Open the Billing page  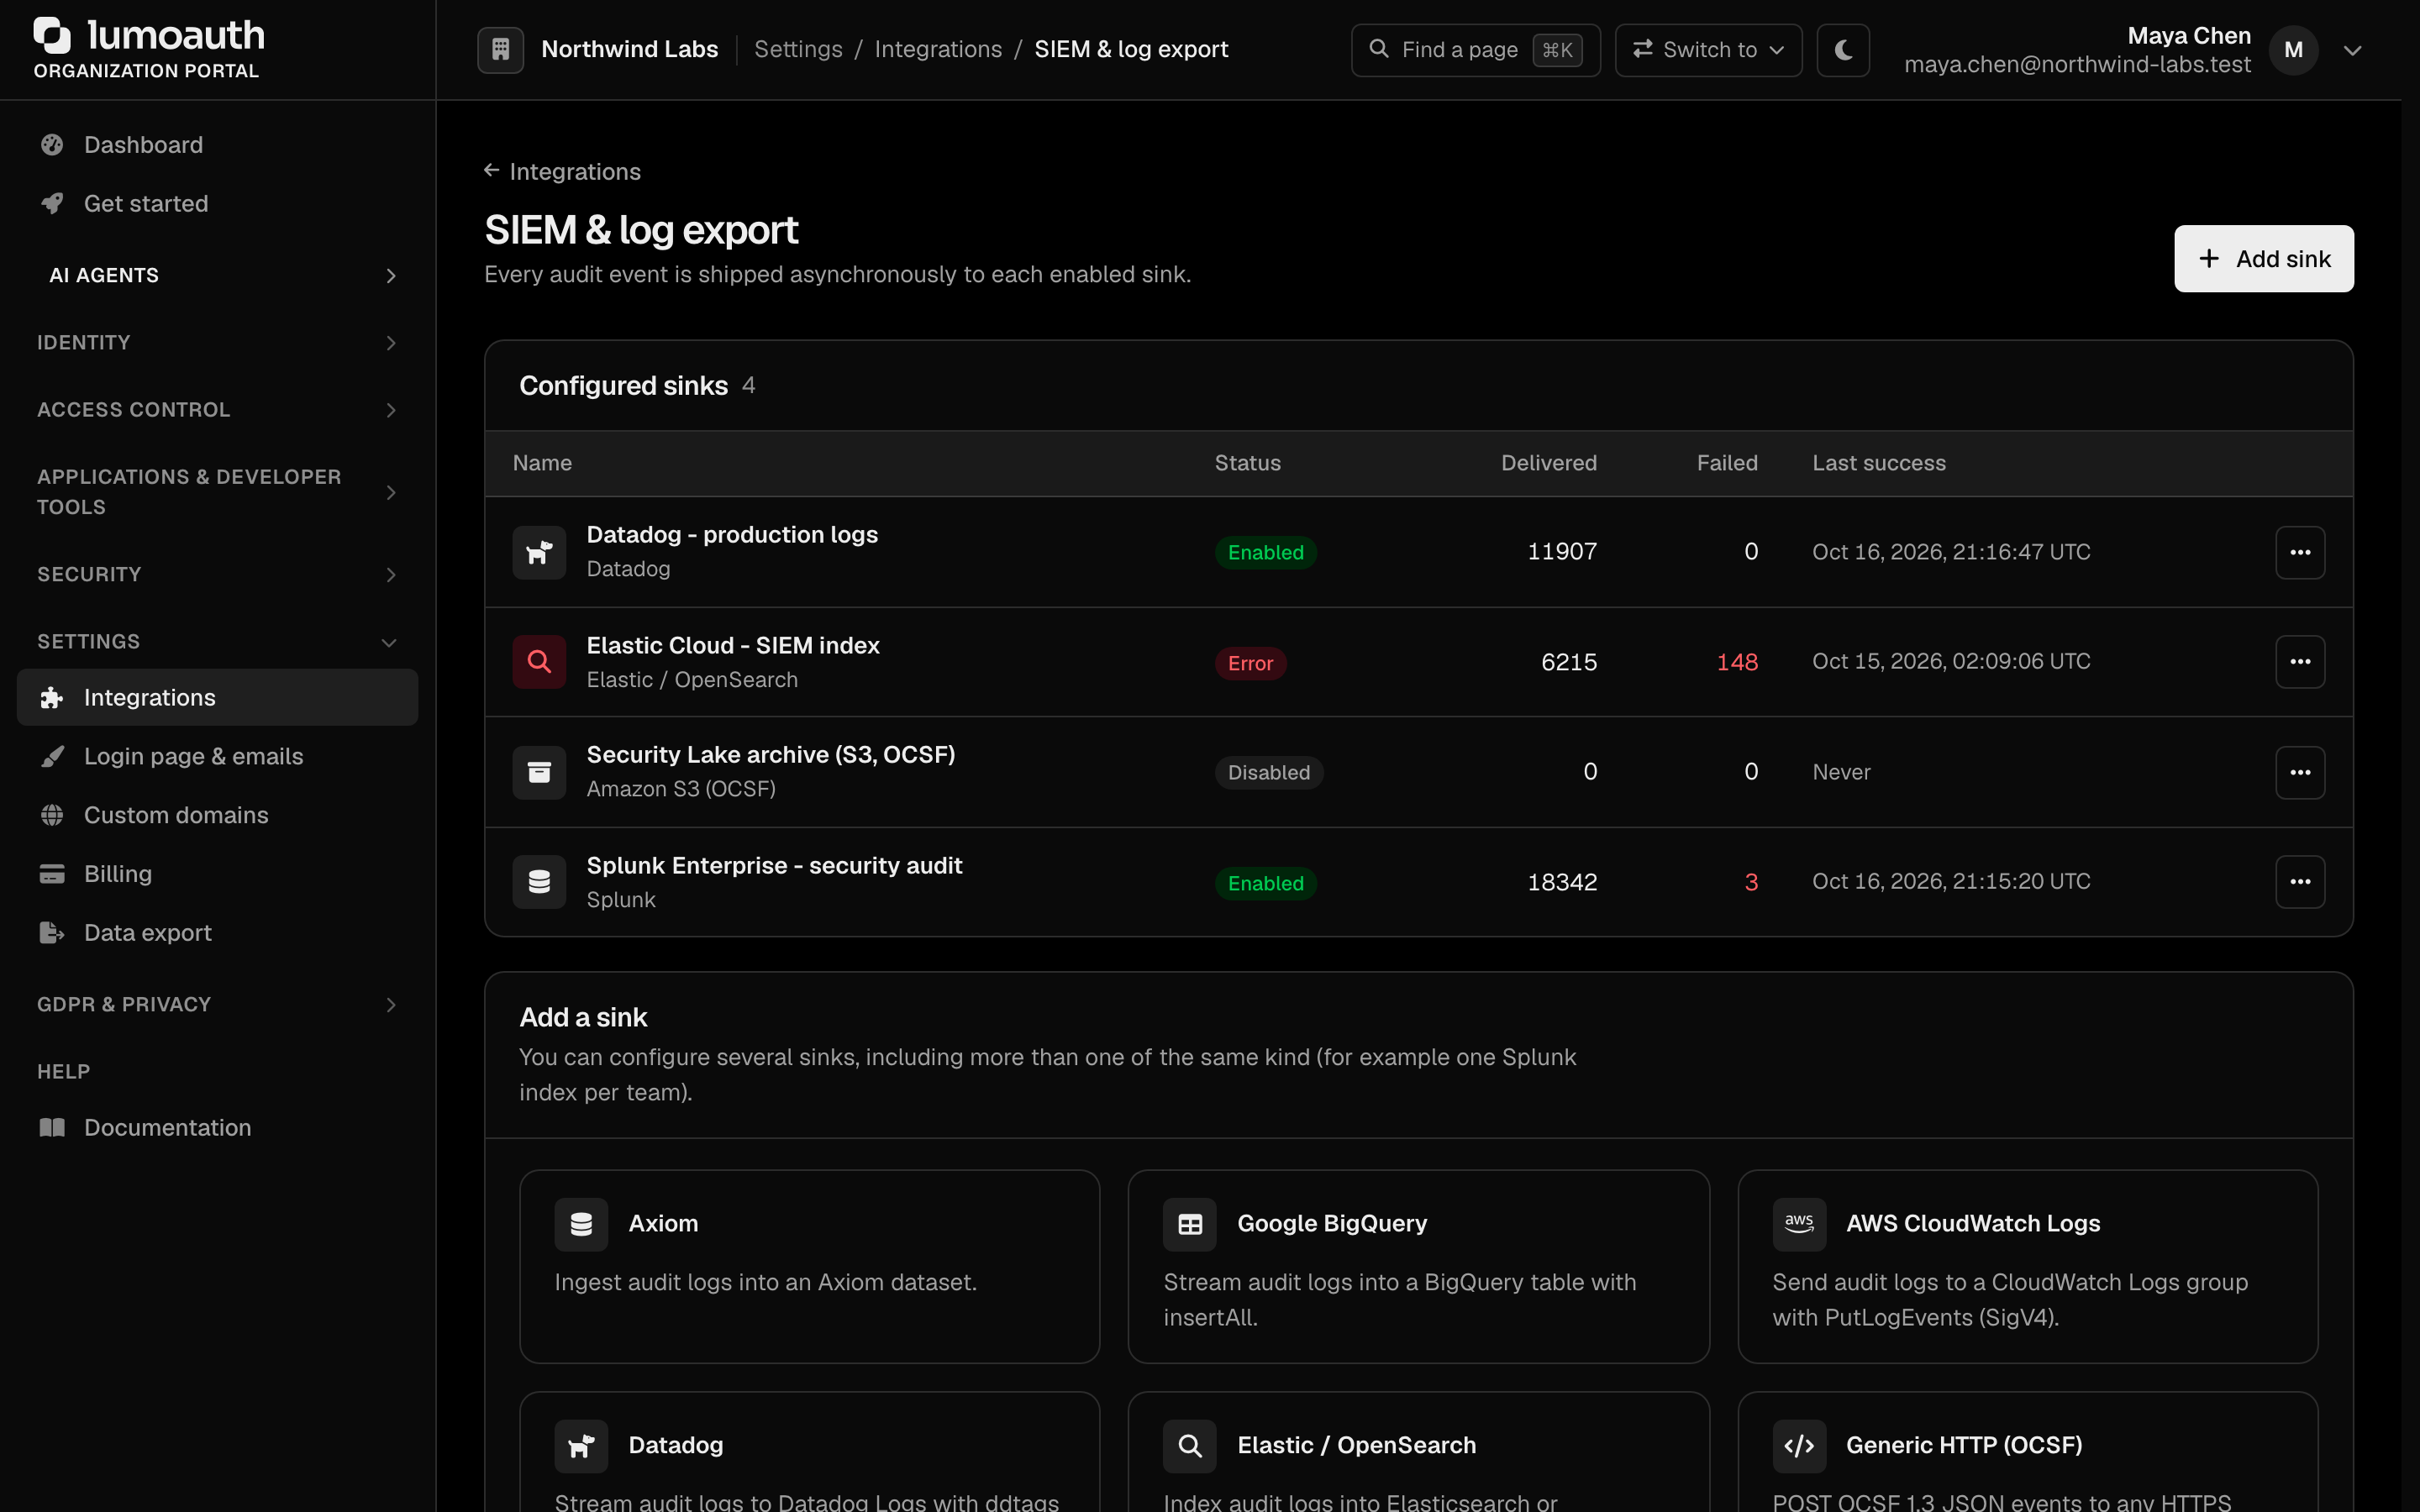click(217, 874)
